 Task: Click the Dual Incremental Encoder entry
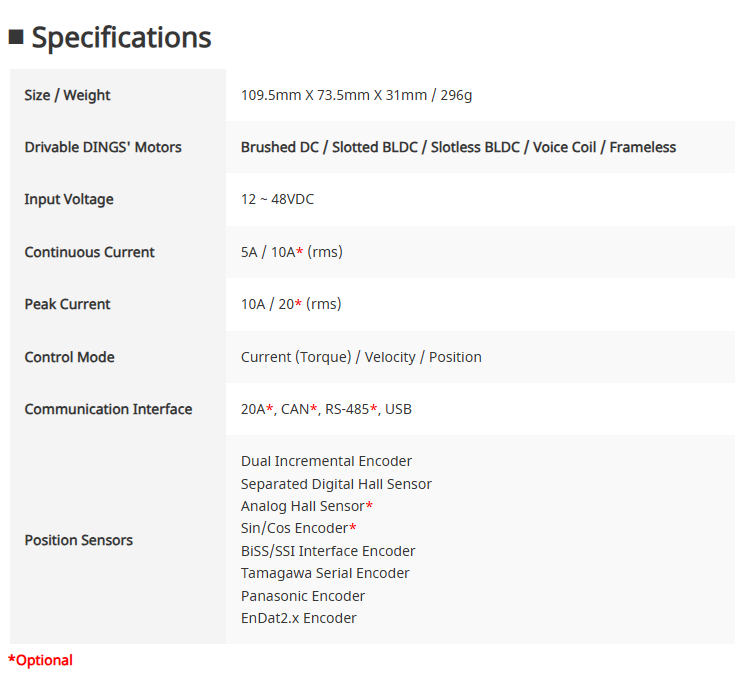(x=326, y=461)
